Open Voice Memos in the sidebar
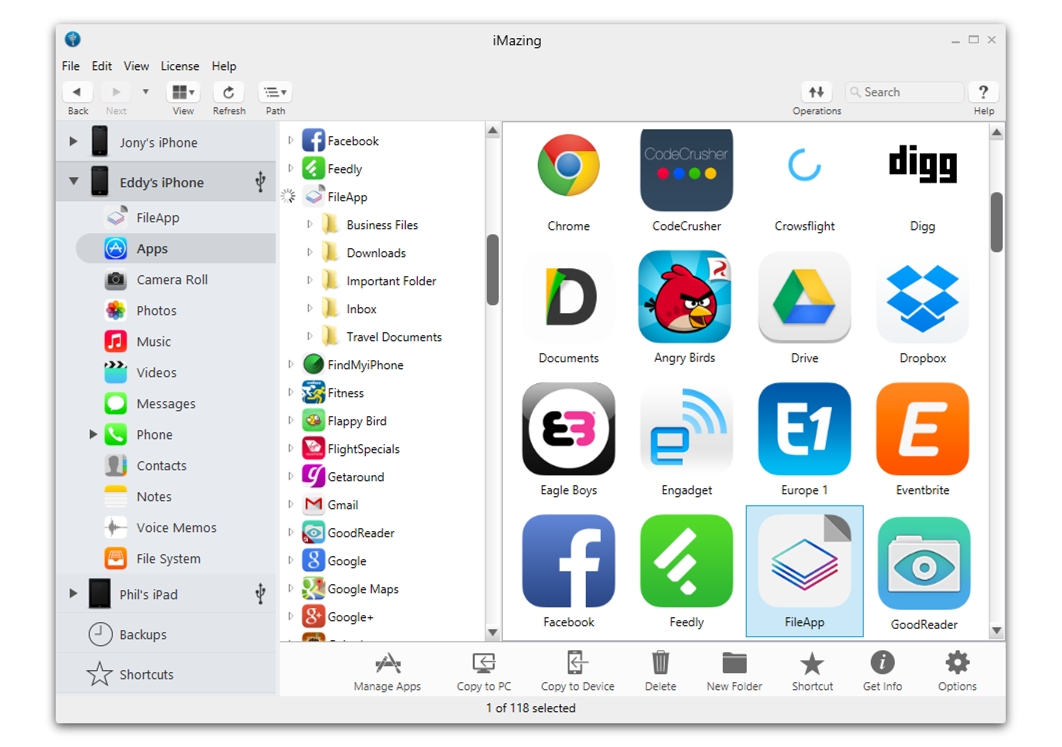This screenshot has width=1062, height=747. tap(175, 527)
